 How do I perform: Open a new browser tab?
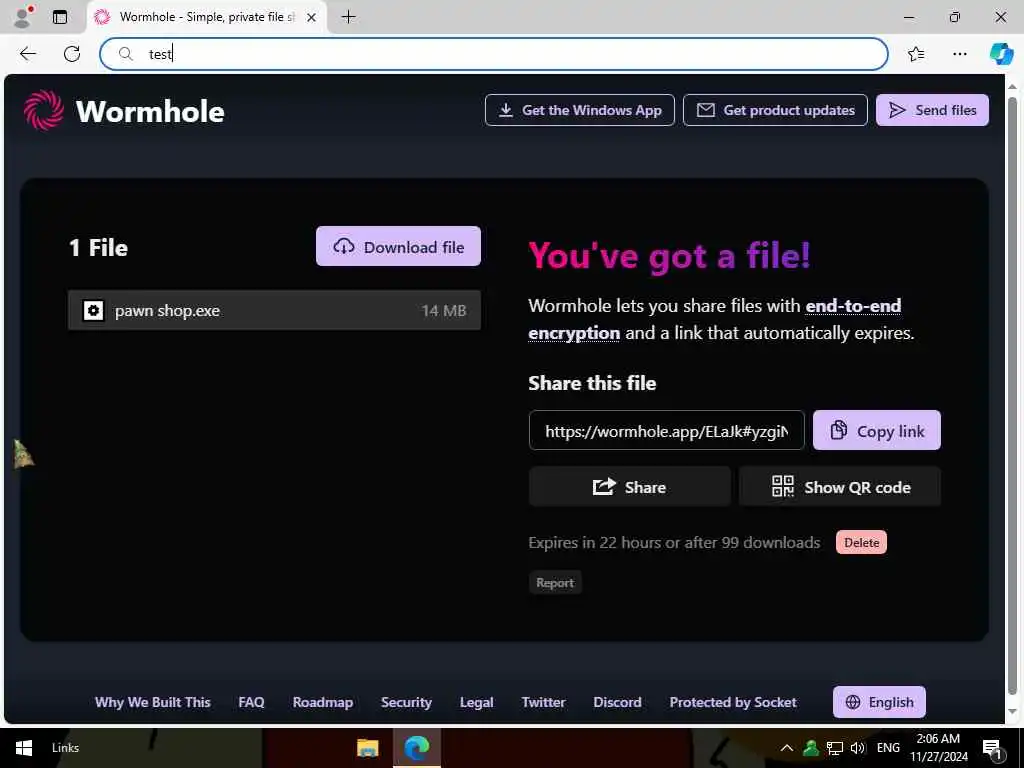[x=349, y=17]
